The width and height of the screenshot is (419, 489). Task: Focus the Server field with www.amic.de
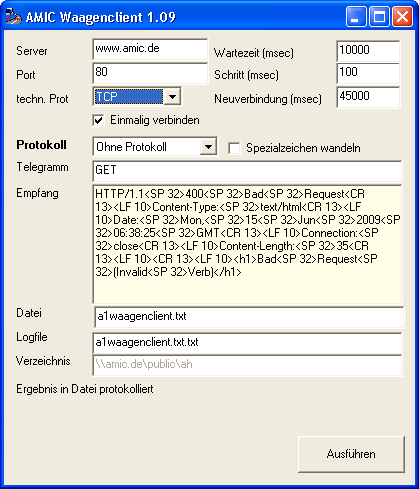coord(150,49)
